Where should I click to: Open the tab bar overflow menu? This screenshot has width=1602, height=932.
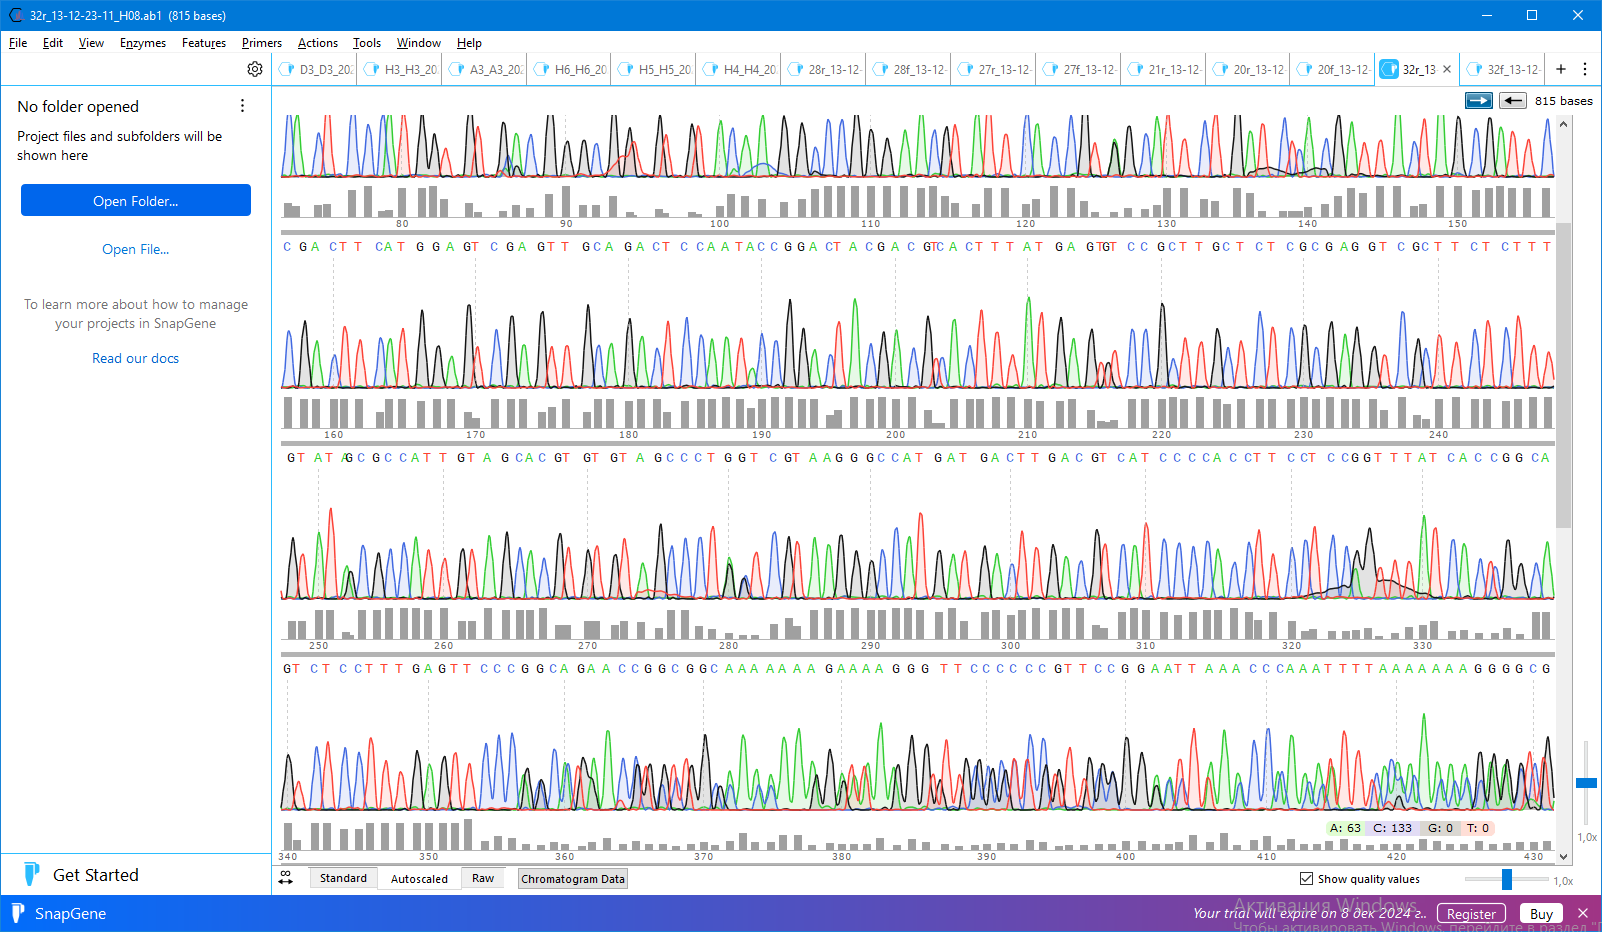pyautogui.click(x=1585, y=69)
